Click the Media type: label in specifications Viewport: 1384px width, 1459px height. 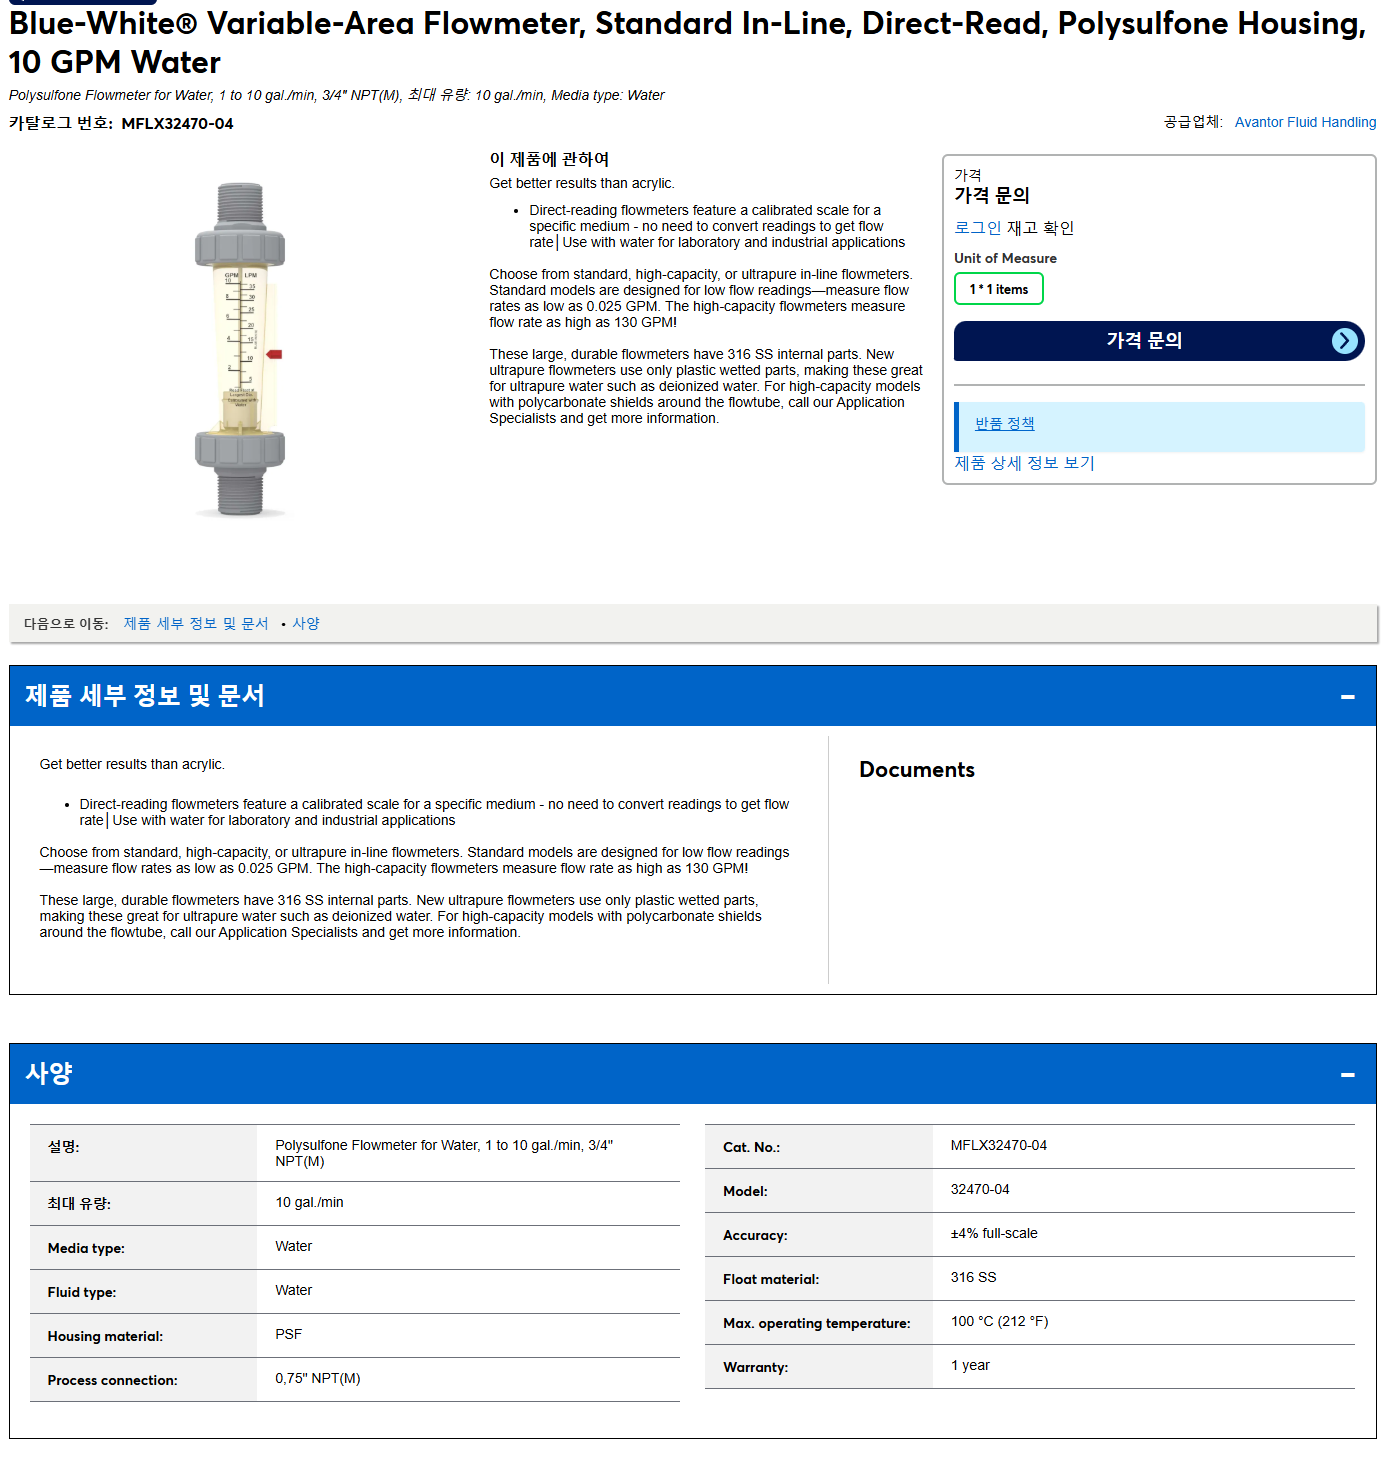86,1248
